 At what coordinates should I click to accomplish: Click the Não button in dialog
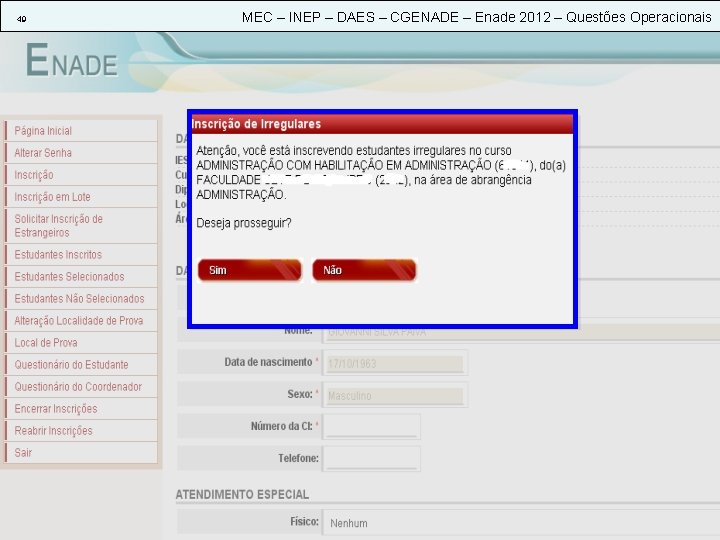point(364,270)
